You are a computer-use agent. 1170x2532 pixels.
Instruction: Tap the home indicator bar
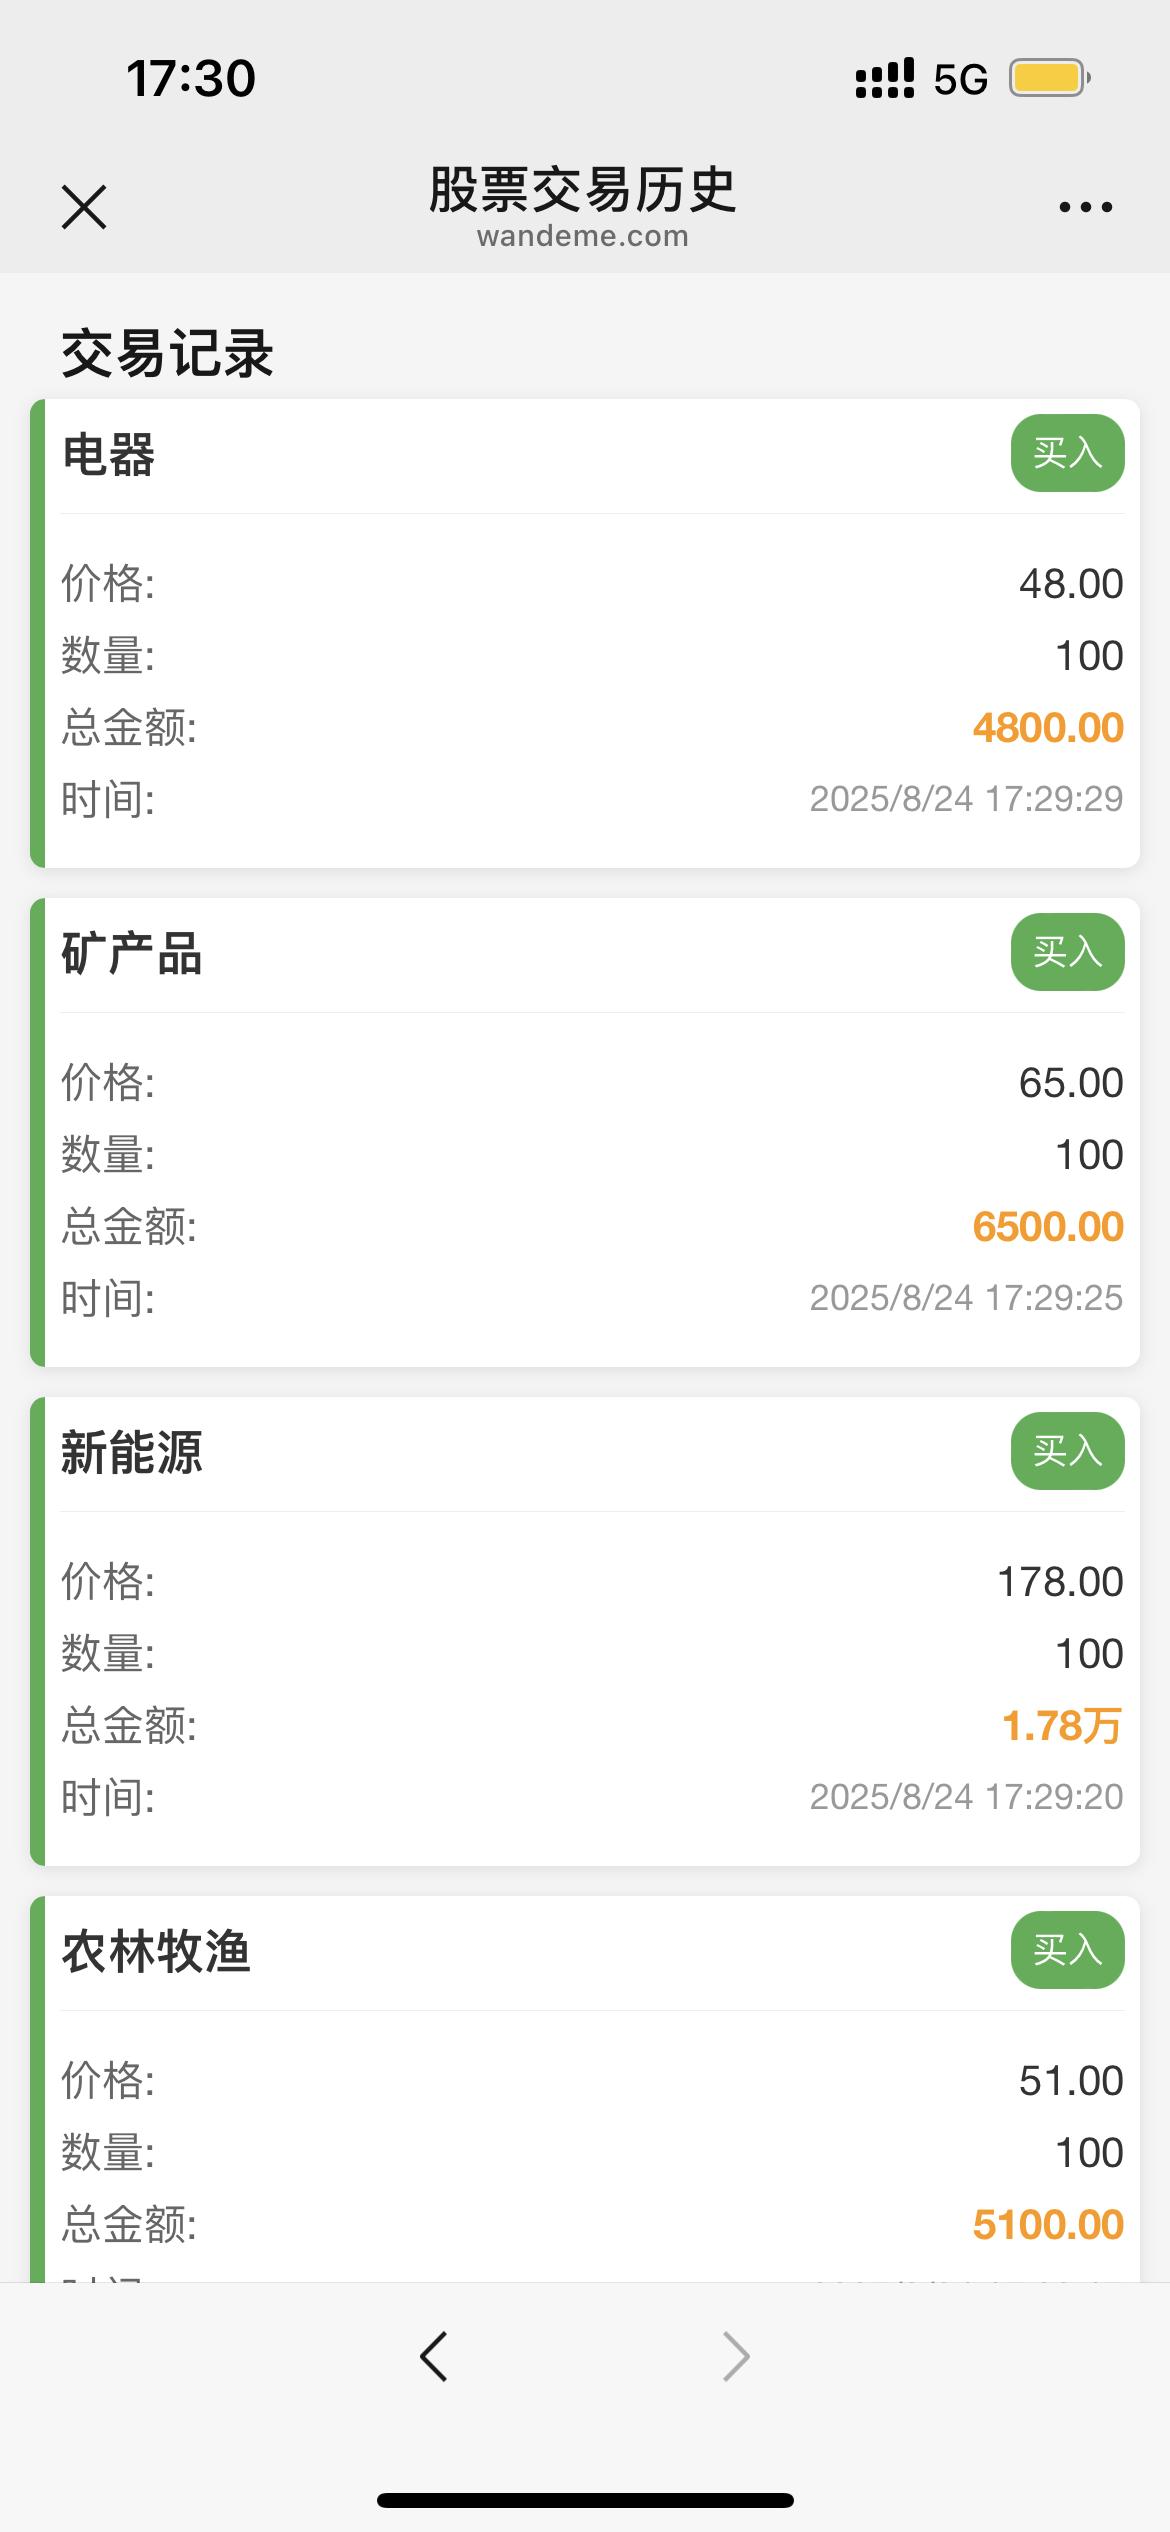coord(585,2500)
